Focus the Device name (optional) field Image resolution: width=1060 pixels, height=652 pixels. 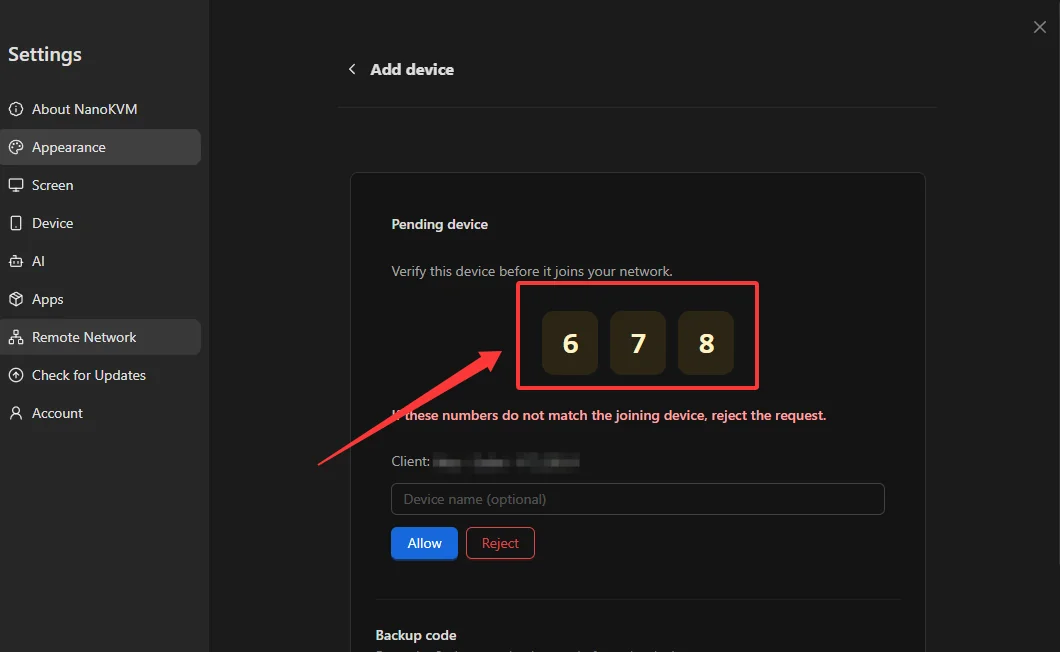coord(637,499)
